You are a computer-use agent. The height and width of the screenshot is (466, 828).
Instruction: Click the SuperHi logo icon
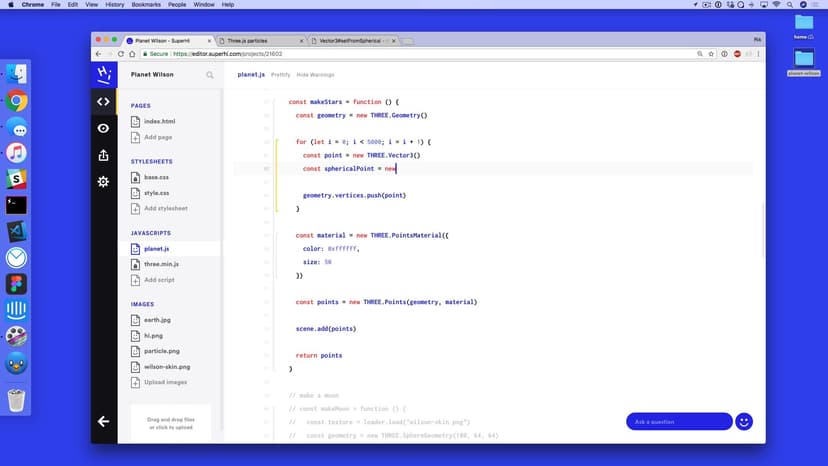(103, 74)
